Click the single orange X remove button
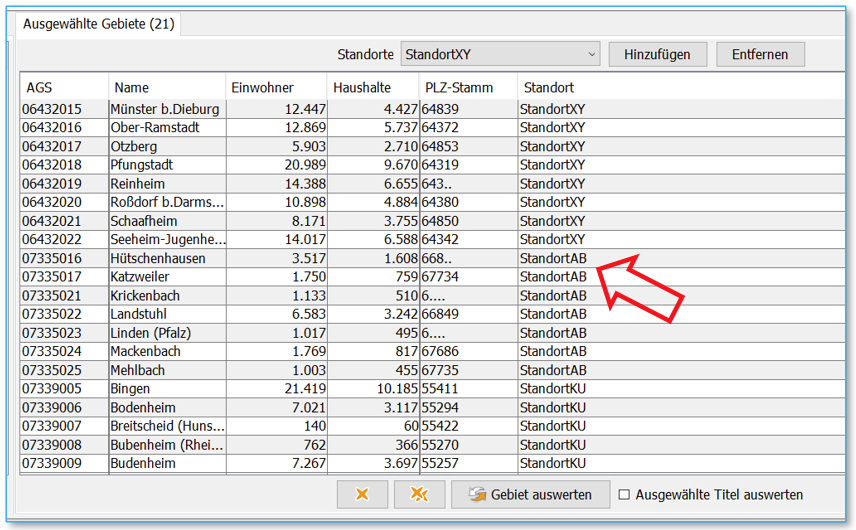Image resolution: width=856 pixels, height=530 pixels. [362, 494]
